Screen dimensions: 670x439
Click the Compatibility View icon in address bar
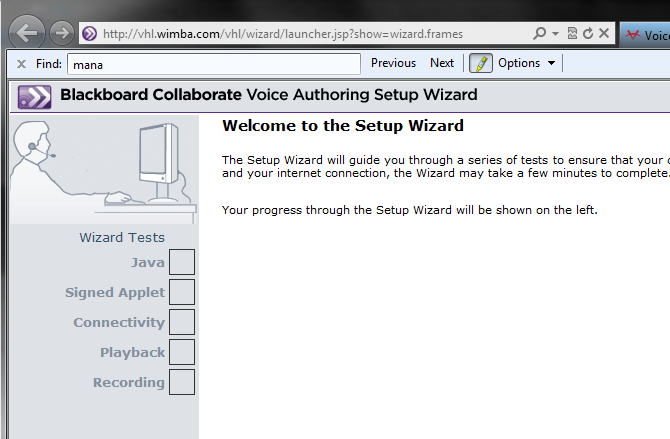pos(571,34)
